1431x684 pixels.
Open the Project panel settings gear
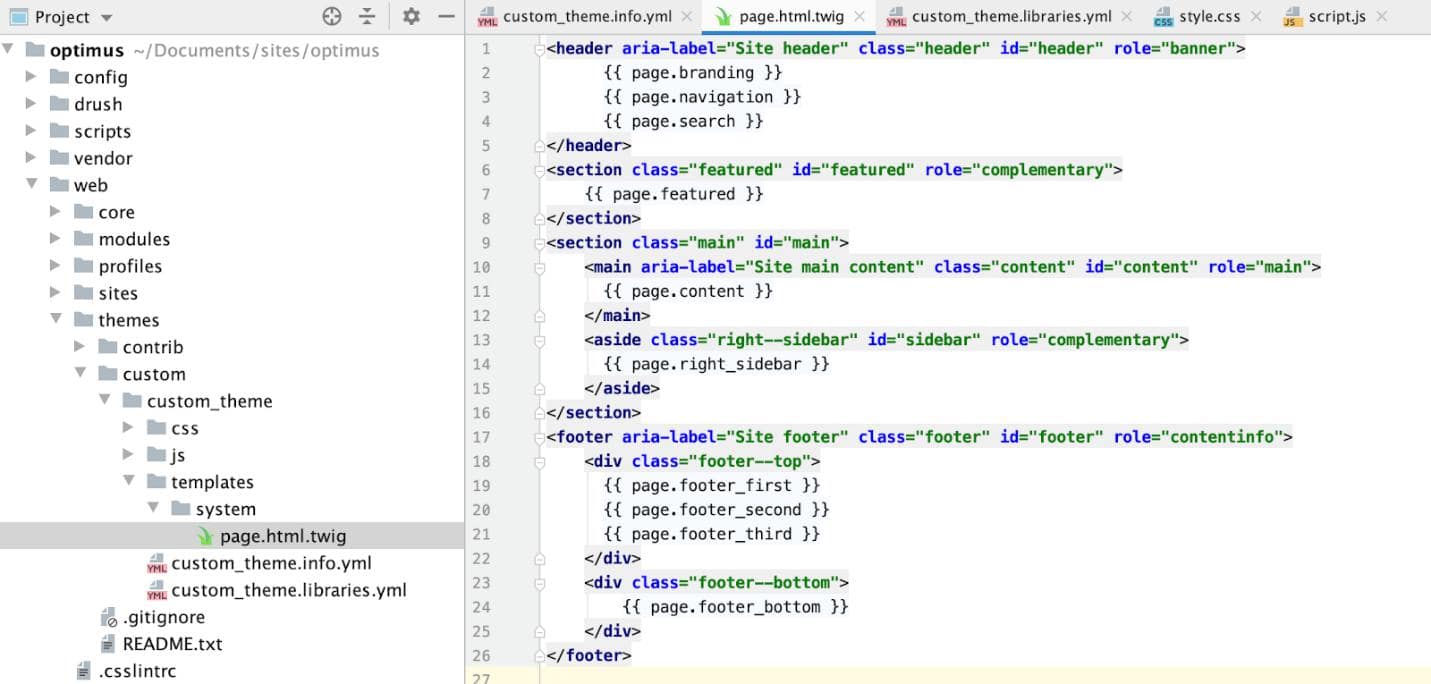coord(410,17)
